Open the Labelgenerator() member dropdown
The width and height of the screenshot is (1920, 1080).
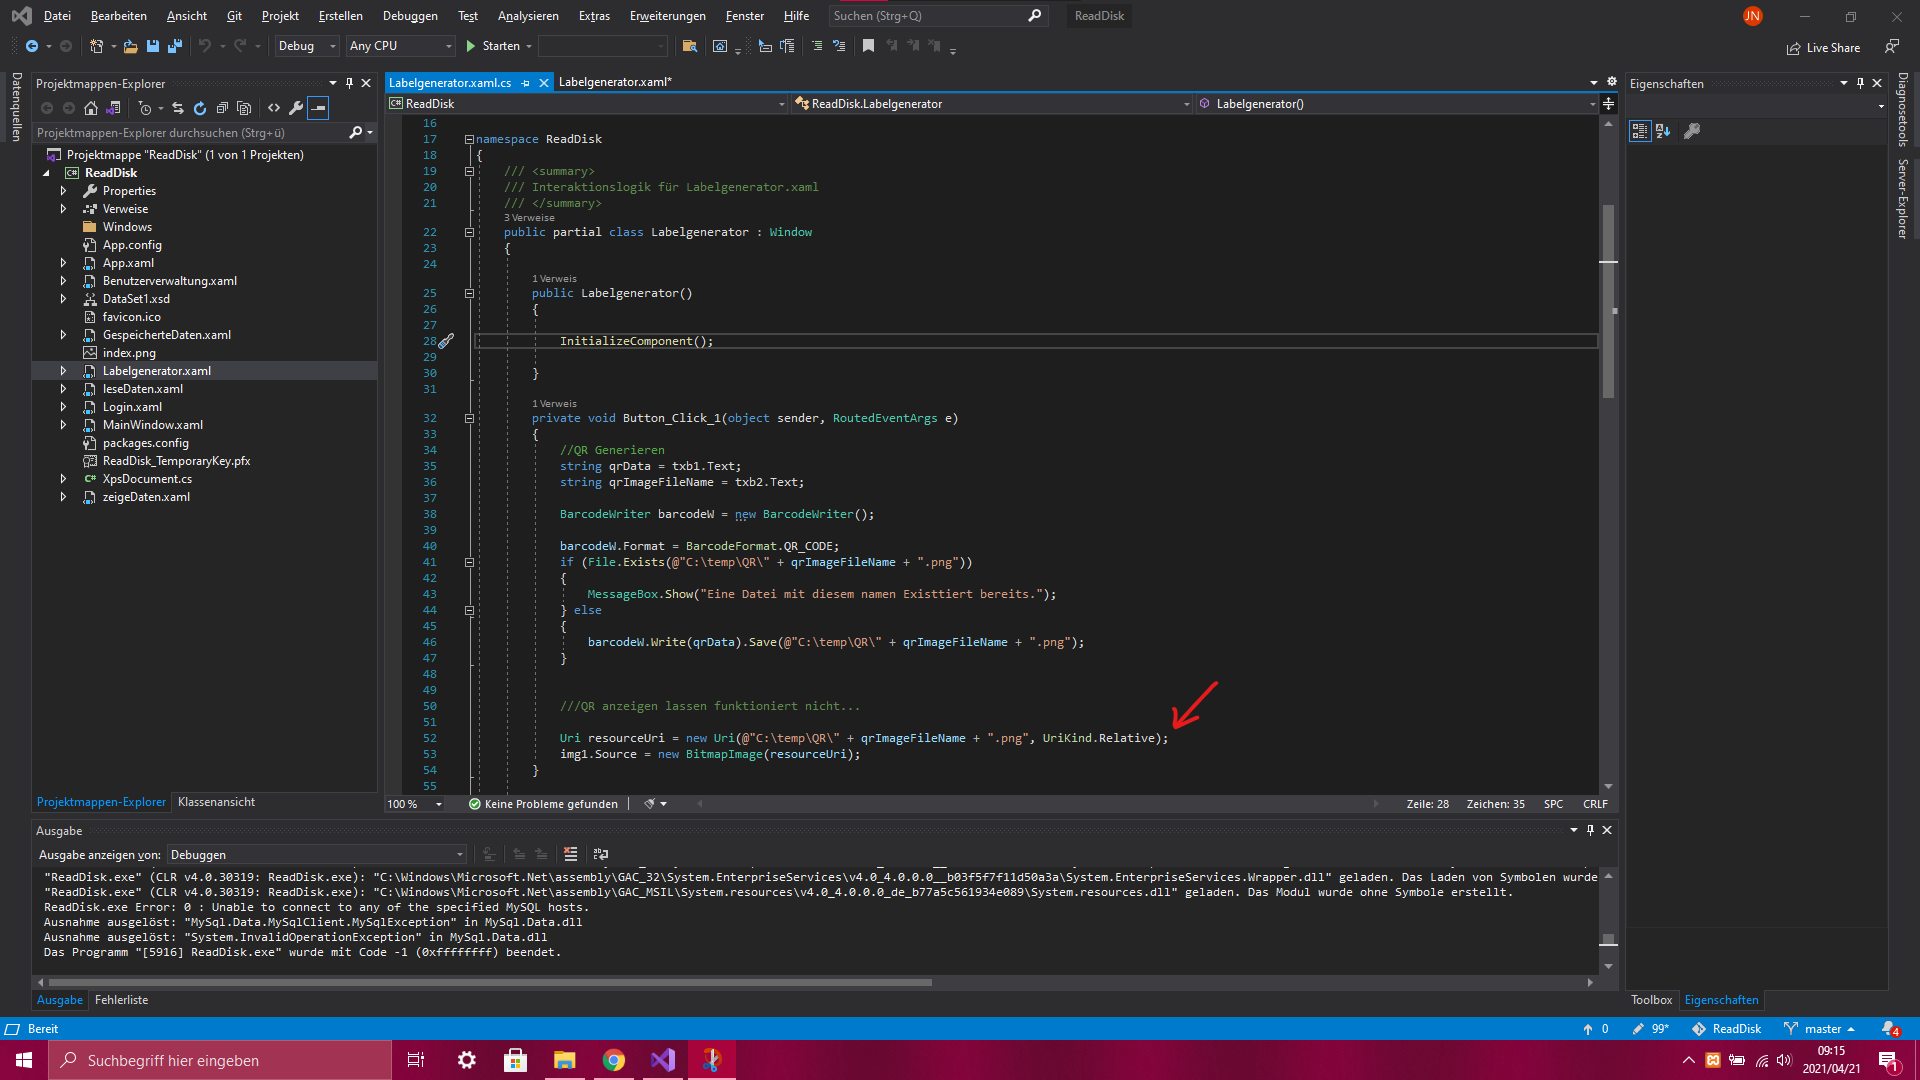click(1396, 104)
